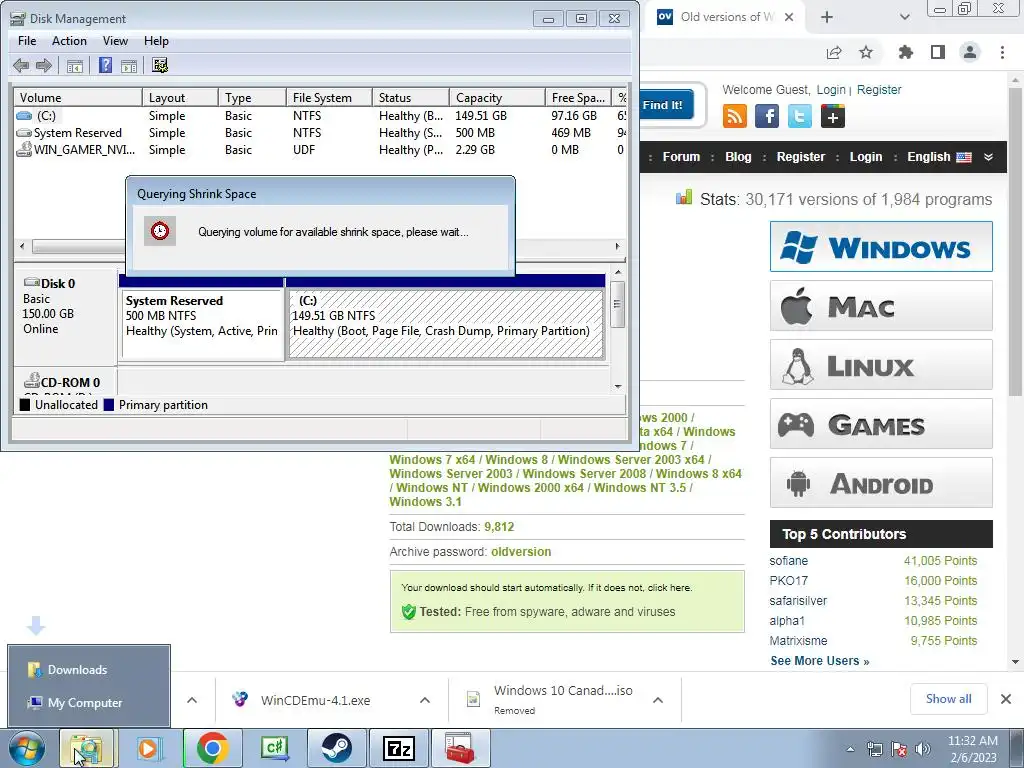Open Steam from the taskbar
1024x768 pixels.
pos(336,748)
